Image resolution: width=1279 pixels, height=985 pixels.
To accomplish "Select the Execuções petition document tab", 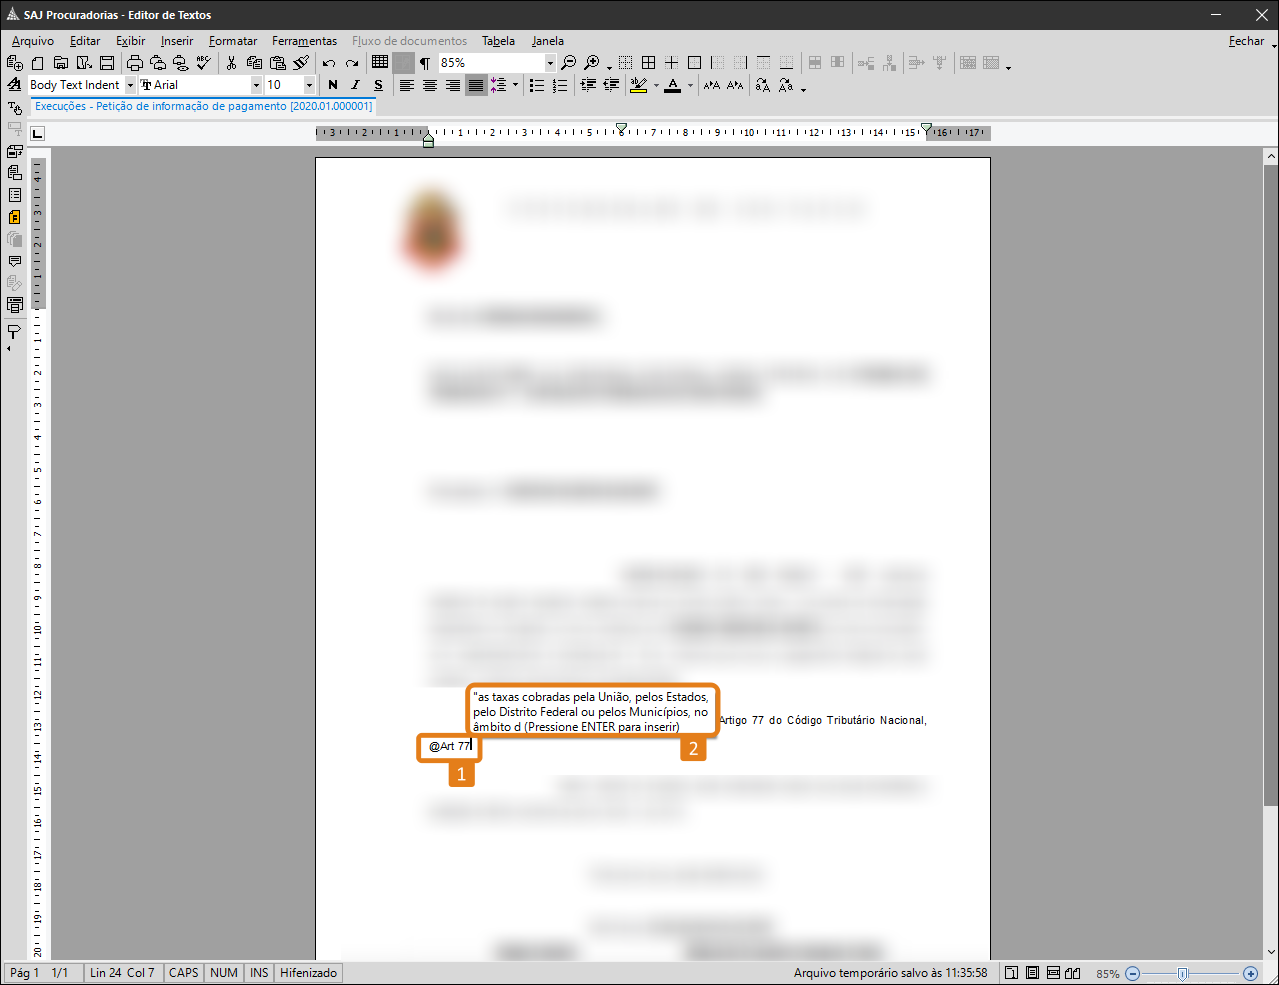I will (203, 106).
